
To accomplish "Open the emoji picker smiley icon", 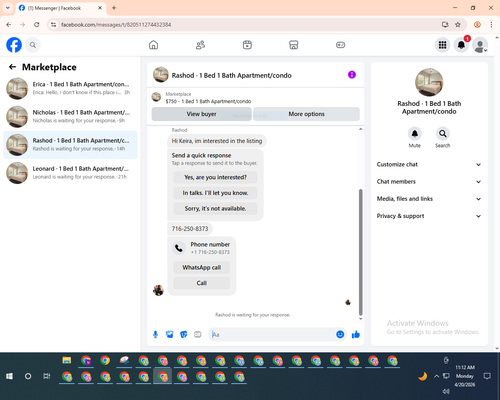I will coord(340,334).
